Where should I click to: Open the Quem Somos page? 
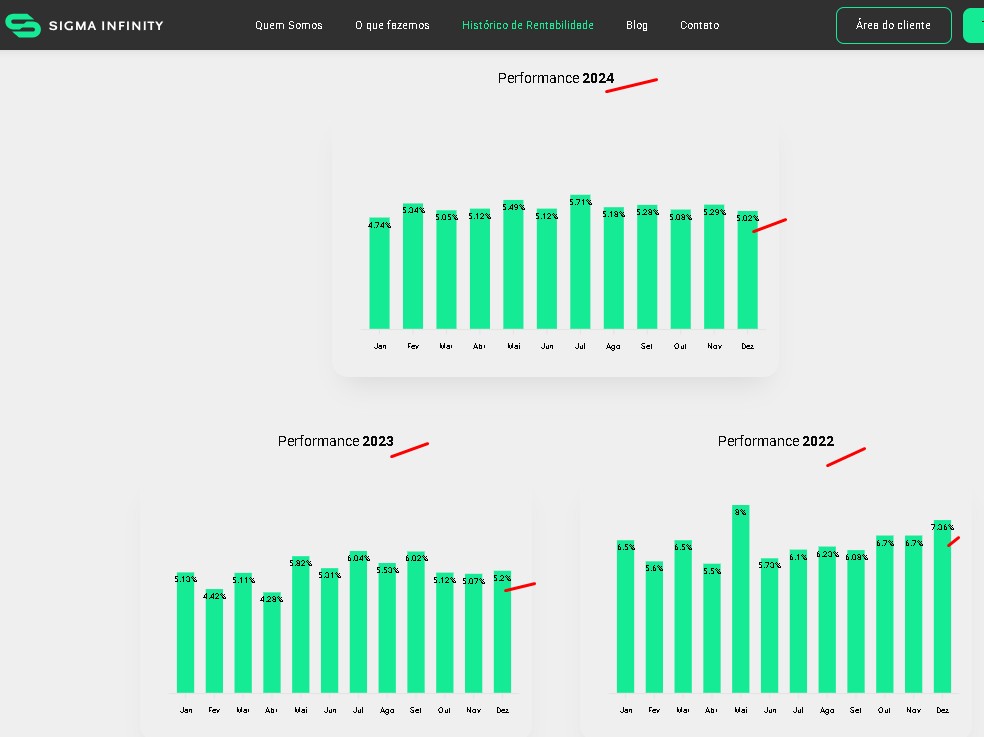pyautogui.click(x=288, y=25)
